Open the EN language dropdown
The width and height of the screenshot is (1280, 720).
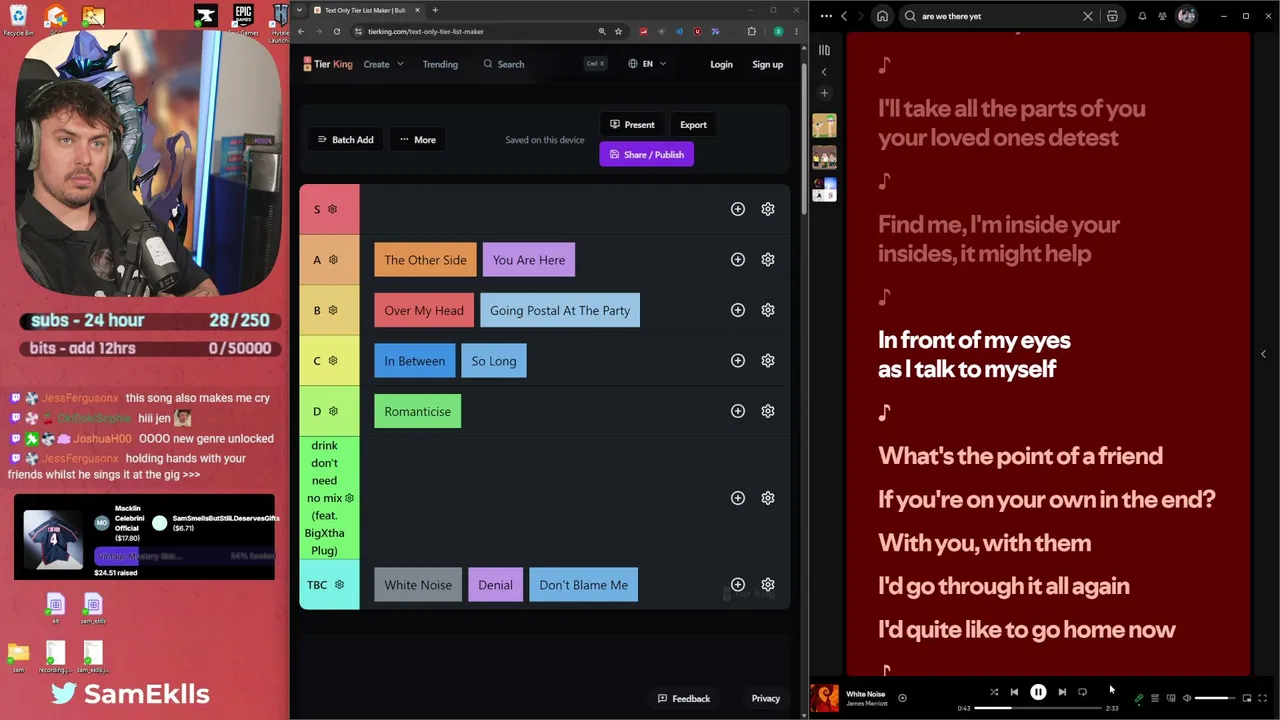[647, 64]
